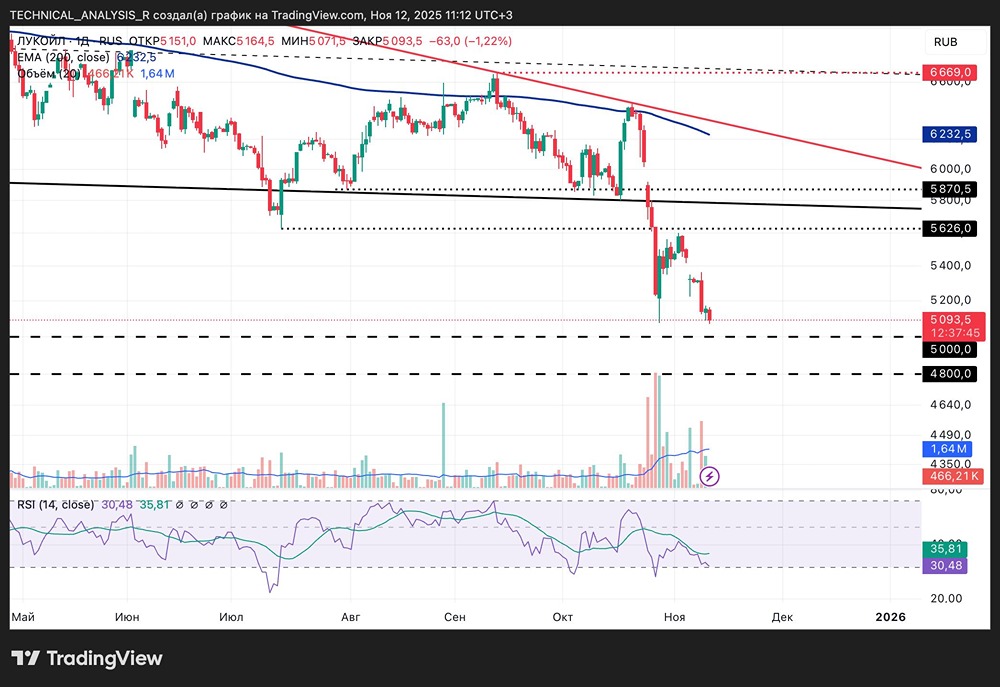Click the current price 5 093,5 label
The width and height of the screenshot is (1000, 687).
pos(951,319)
